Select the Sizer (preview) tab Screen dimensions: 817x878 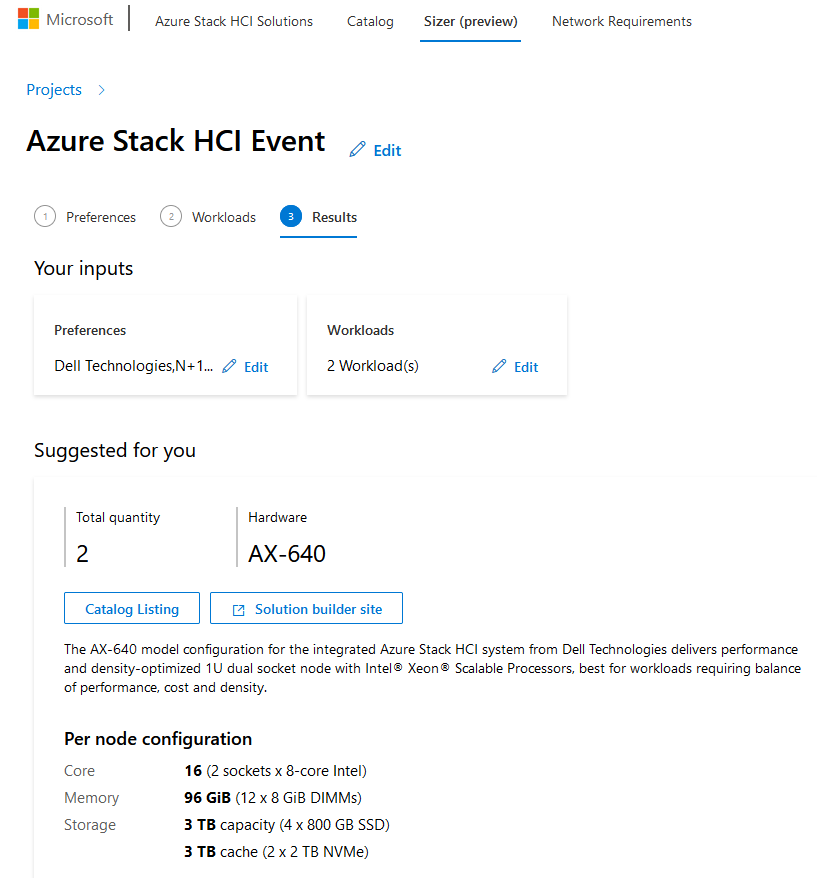(x=470, y=21)
